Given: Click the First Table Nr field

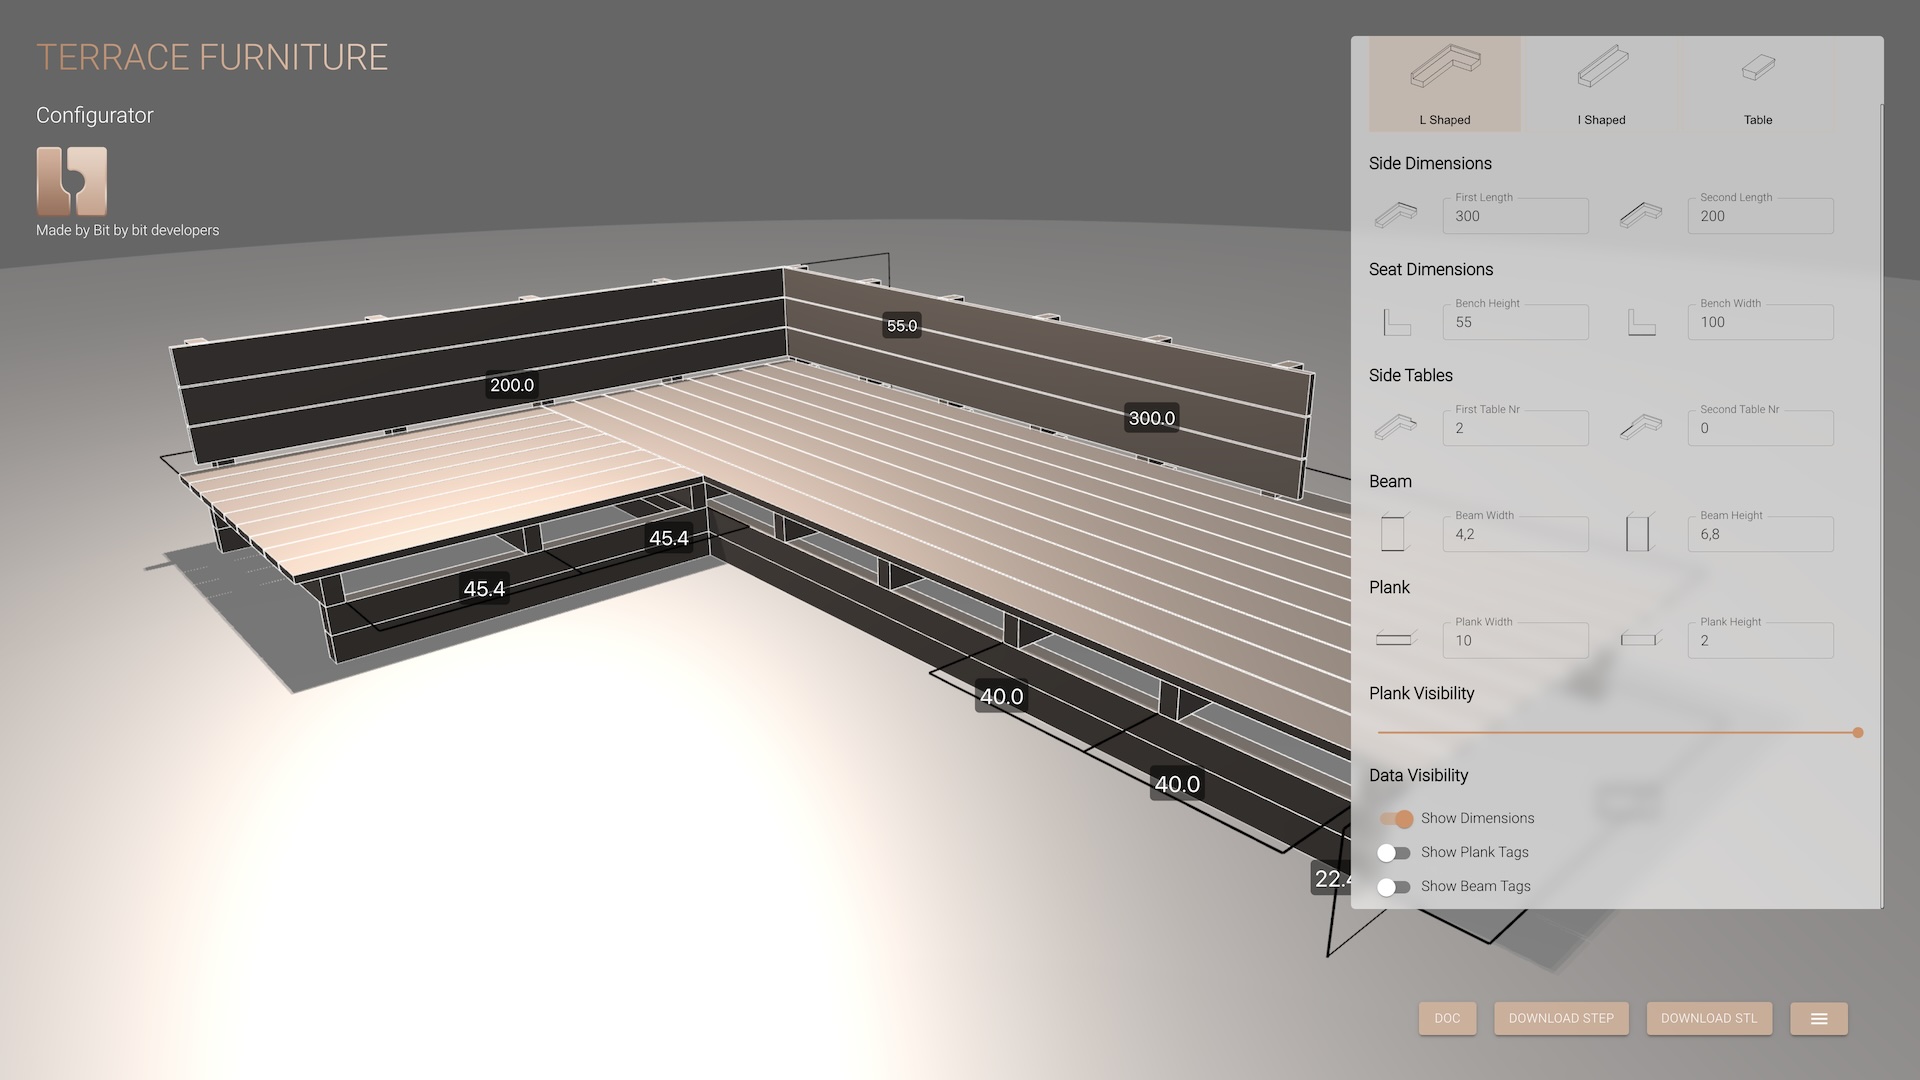Looking at the screenshot, I should click(x=1515, y=428).
